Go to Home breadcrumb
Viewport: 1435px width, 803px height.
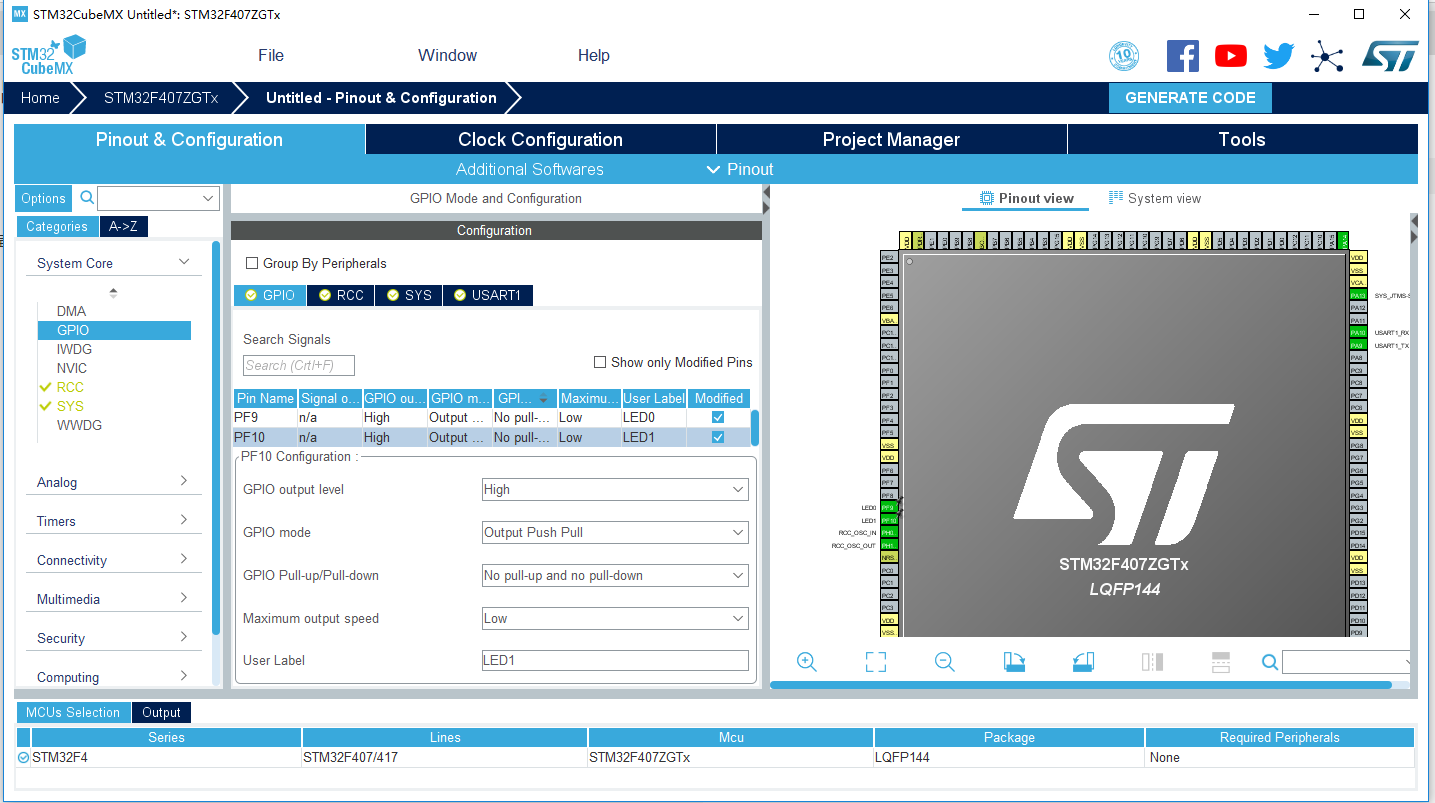[x=40, y=98]
